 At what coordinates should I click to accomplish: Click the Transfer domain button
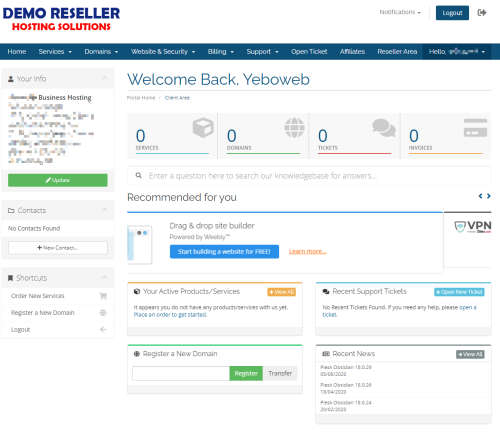(x=280, y=373)
